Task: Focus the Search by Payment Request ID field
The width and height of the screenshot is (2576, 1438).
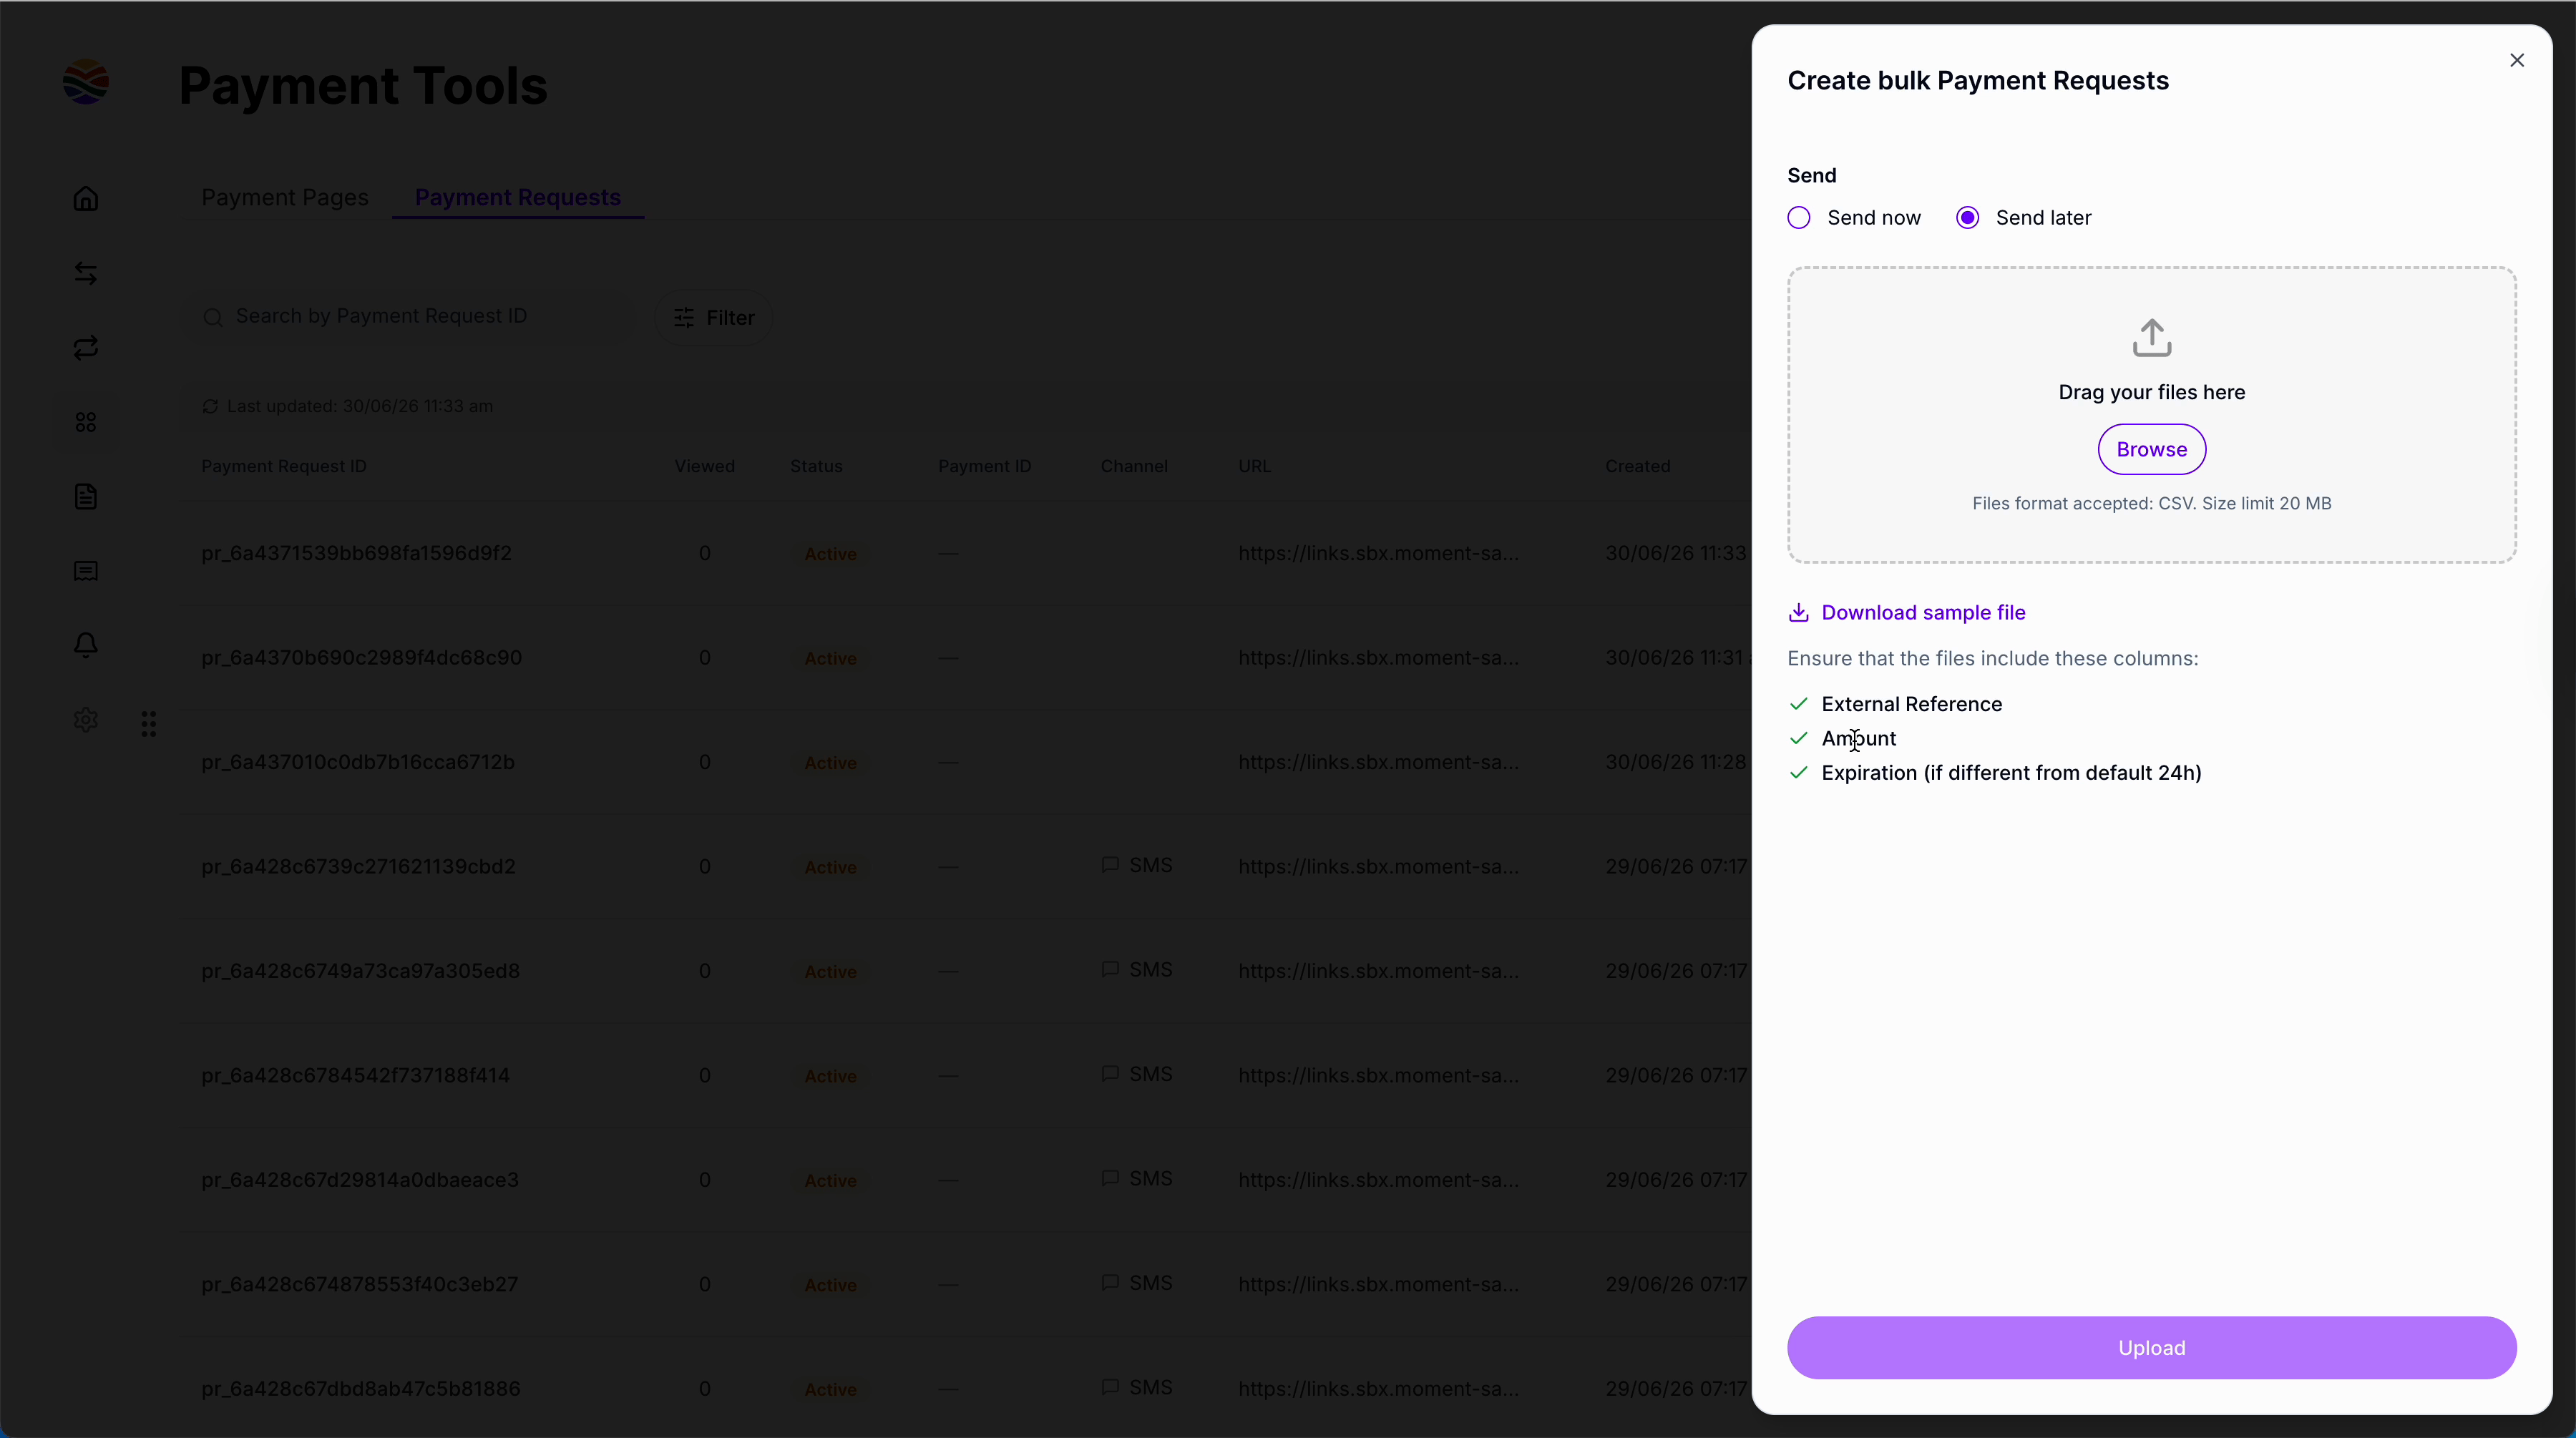Action: coord(408,317)
